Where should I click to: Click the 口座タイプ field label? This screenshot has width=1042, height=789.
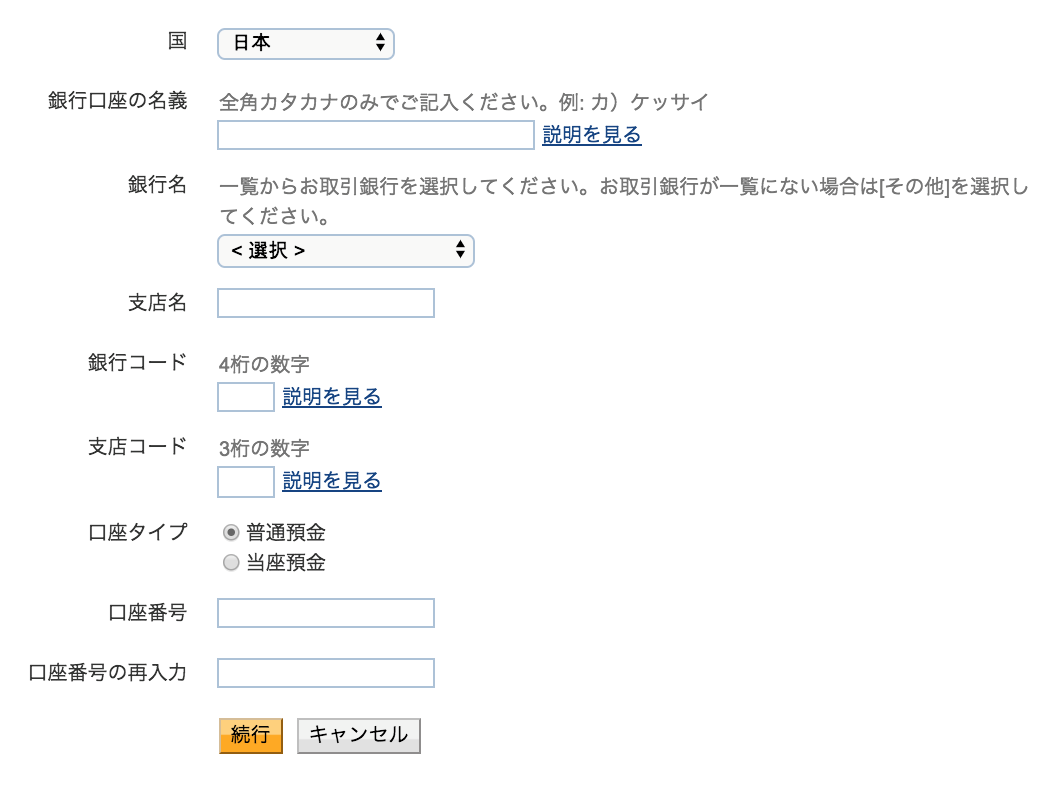point(137,531)
